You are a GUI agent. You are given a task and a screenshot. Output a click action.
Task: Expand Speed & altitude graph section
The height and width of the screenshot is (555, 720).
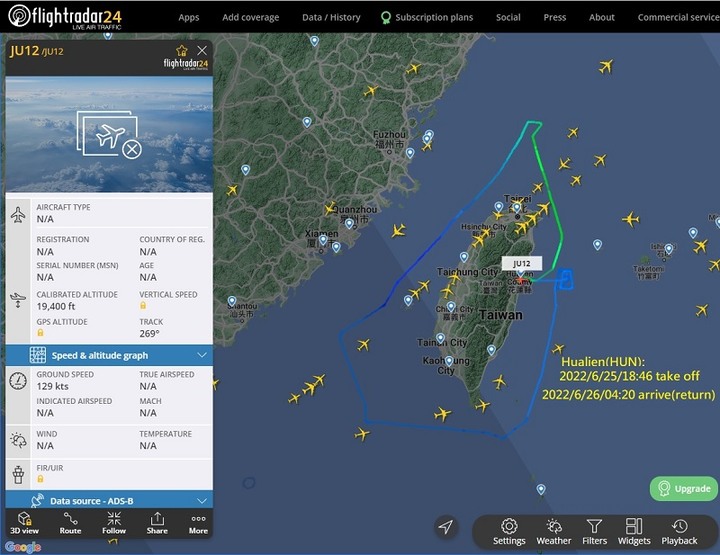[x=109, y=355]
